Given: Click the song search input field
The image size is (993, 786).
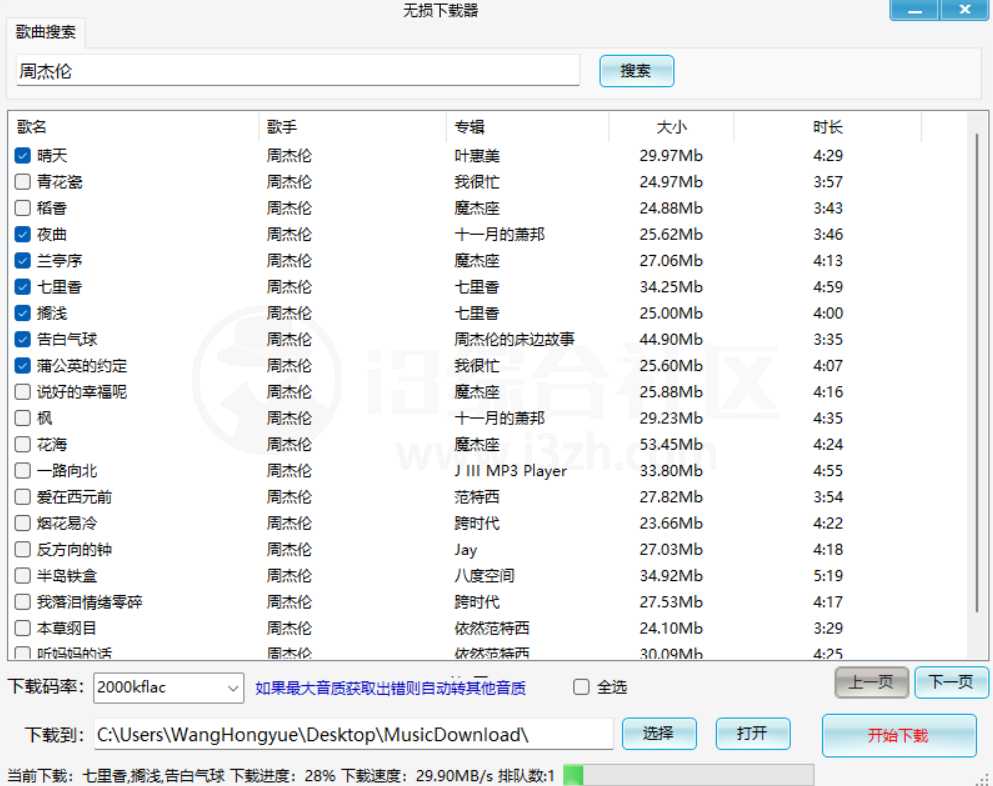Looking at the screenshot, I should [298, 71].
